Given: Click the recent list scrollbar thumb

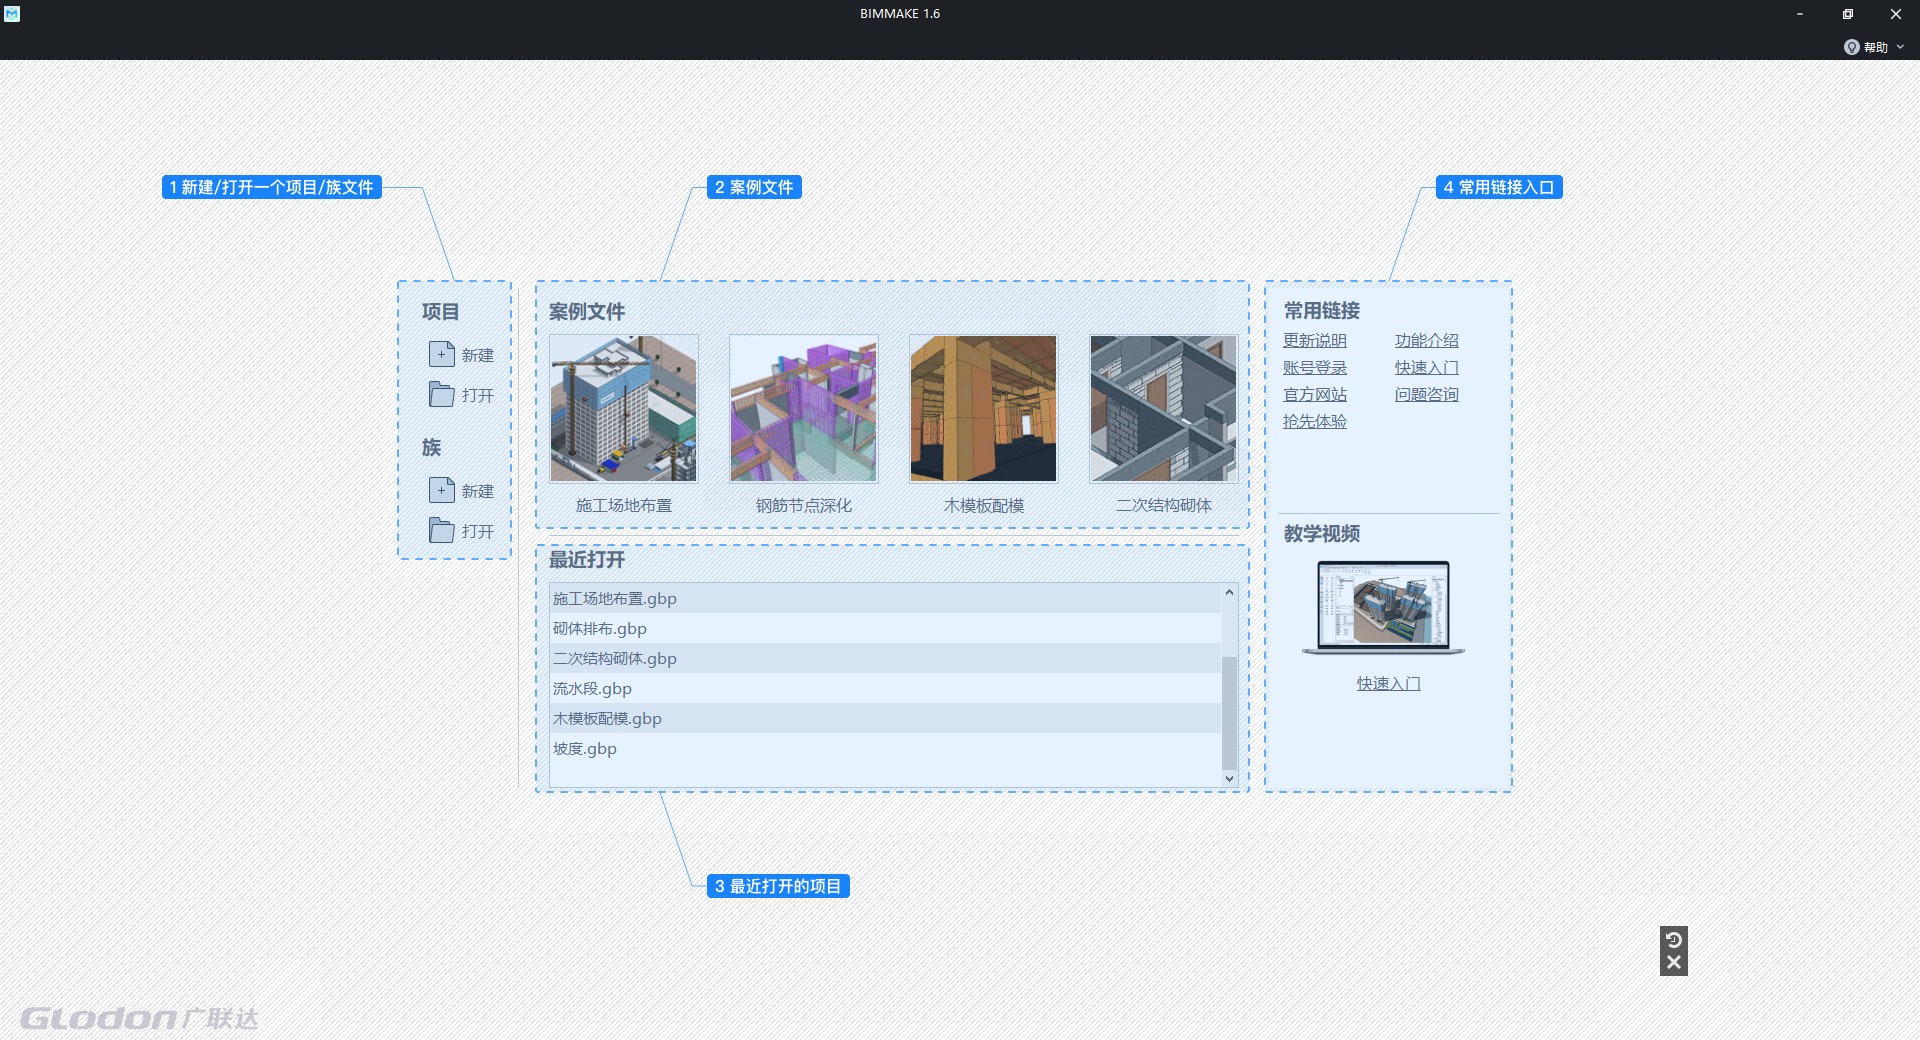Looking at the screenshot, I should coord(1229,713).
